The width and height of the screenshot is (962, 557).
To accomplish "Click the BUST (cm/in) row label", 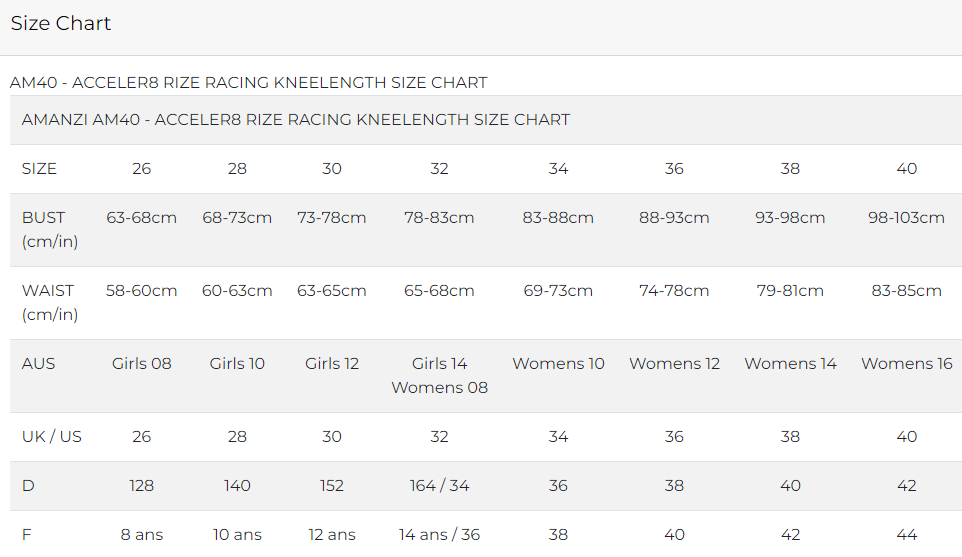I will 50,229.
